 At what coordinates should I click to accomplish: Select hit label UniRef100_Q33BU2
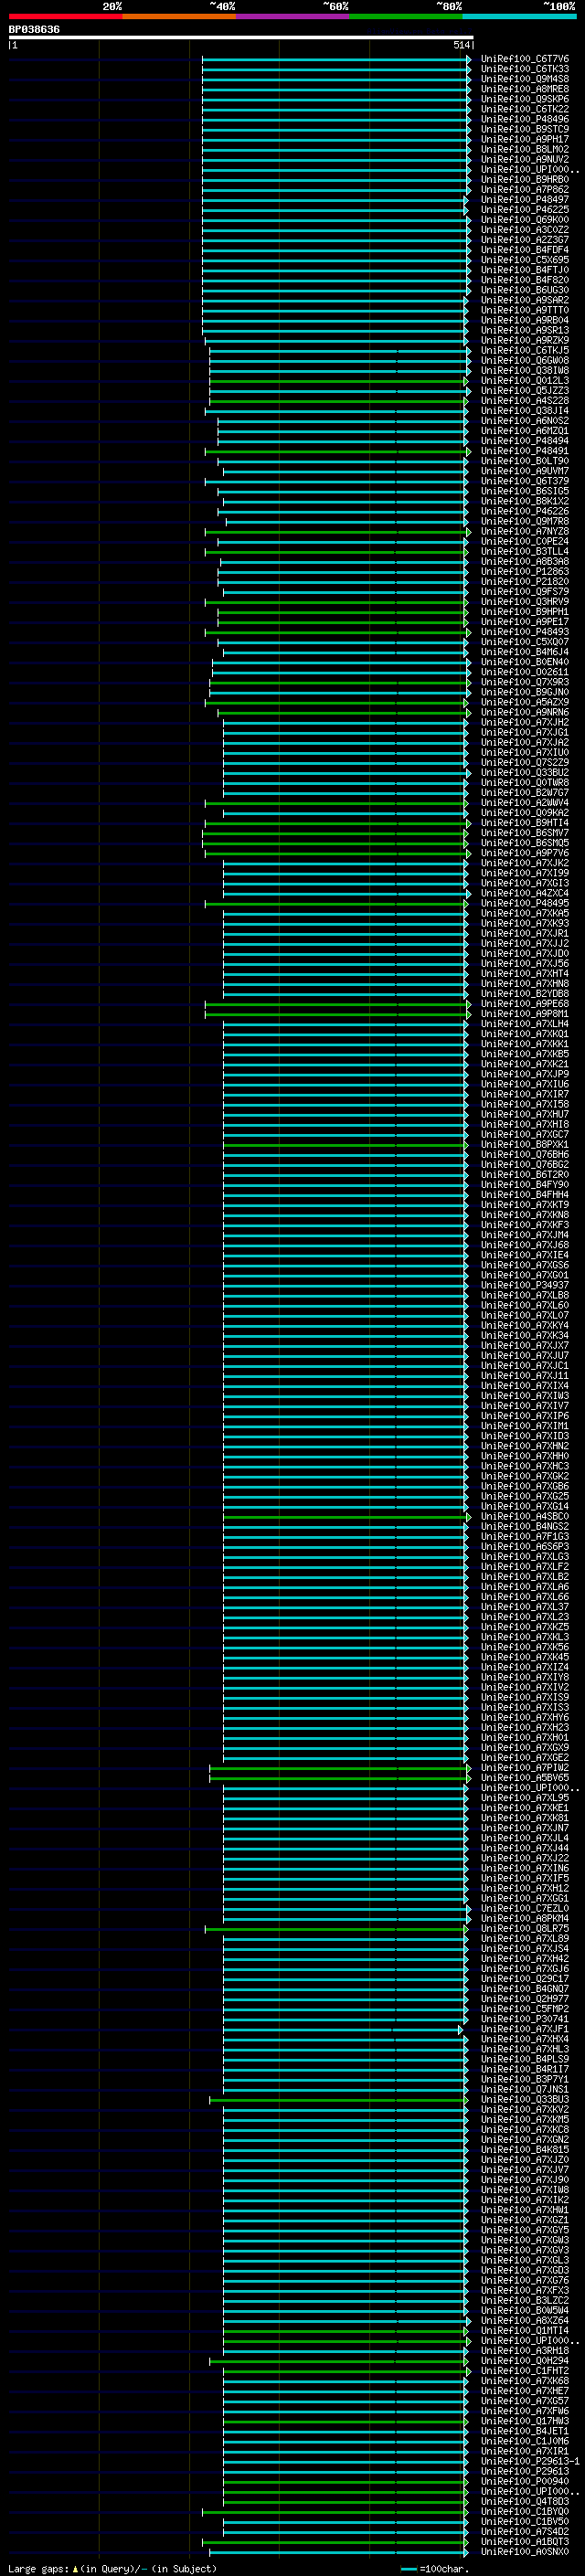click(x=525, y=773)
